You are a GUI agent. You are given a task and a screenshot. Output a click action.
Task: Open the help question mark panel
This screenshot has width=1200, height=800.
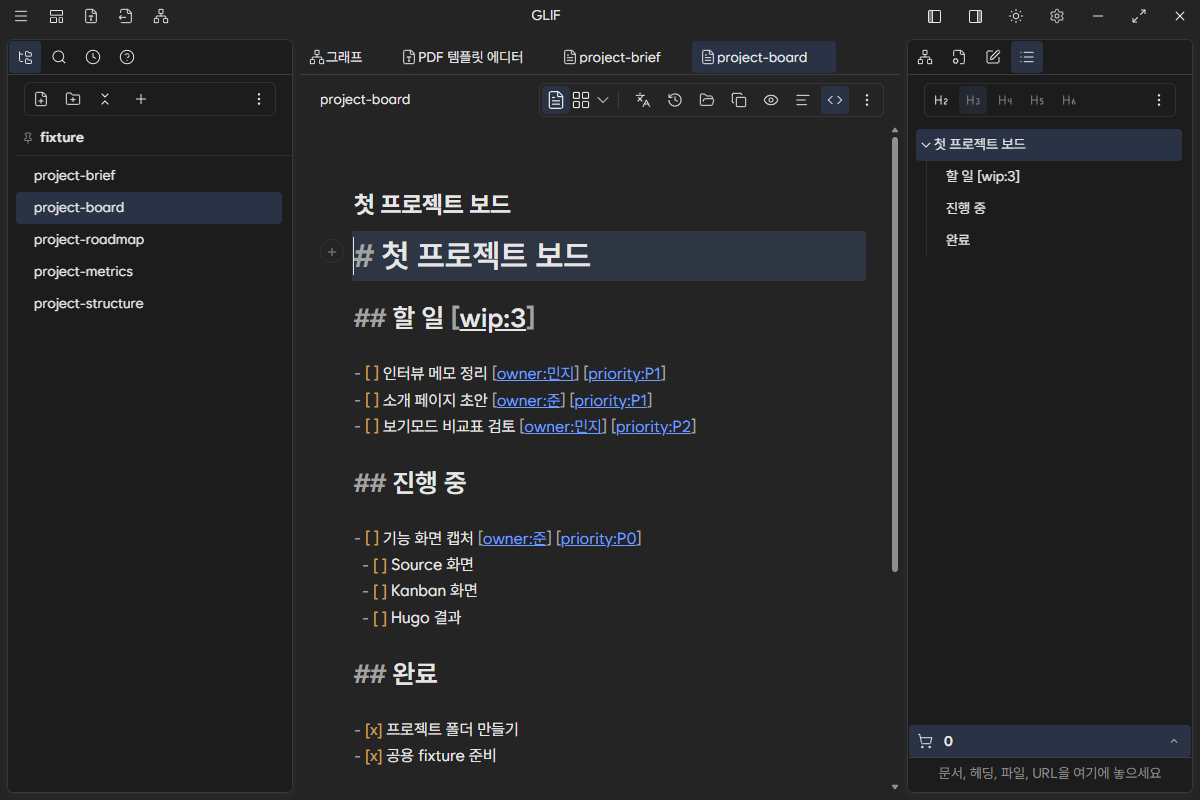tap(127, 57)
